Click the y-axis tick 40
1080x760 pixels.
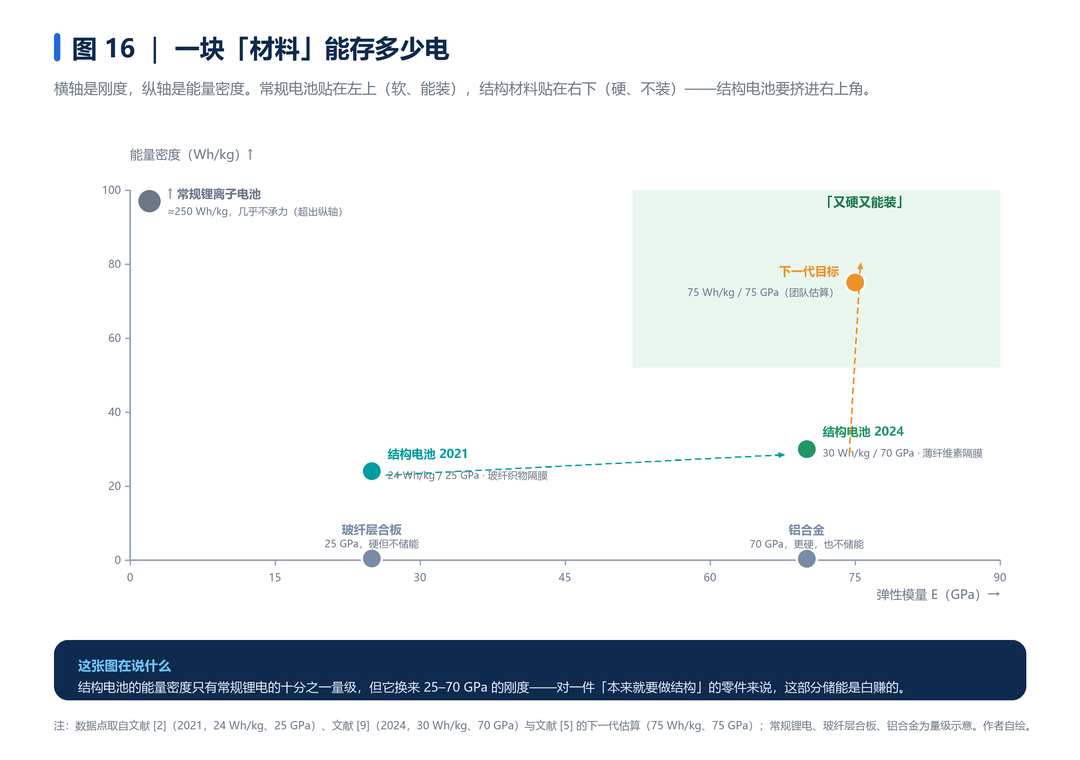click(114, 412)
